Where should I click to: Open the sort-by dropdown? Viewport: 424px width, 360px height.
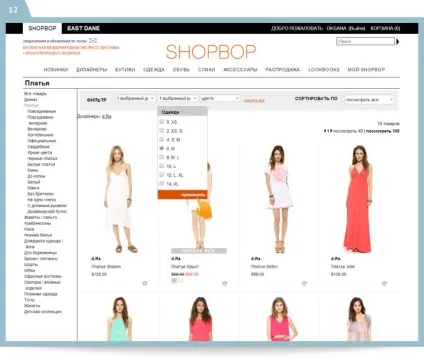point(369,100)
